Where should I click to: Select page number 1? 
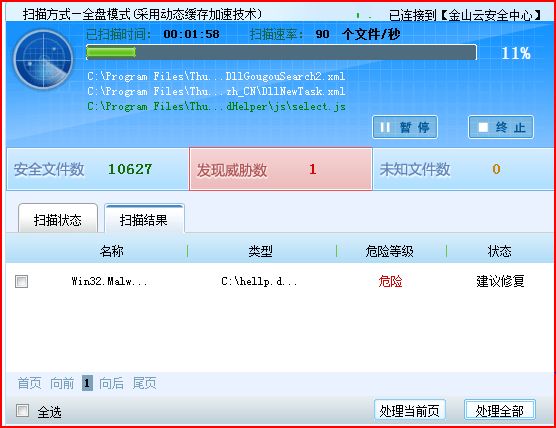coord(87,383)
